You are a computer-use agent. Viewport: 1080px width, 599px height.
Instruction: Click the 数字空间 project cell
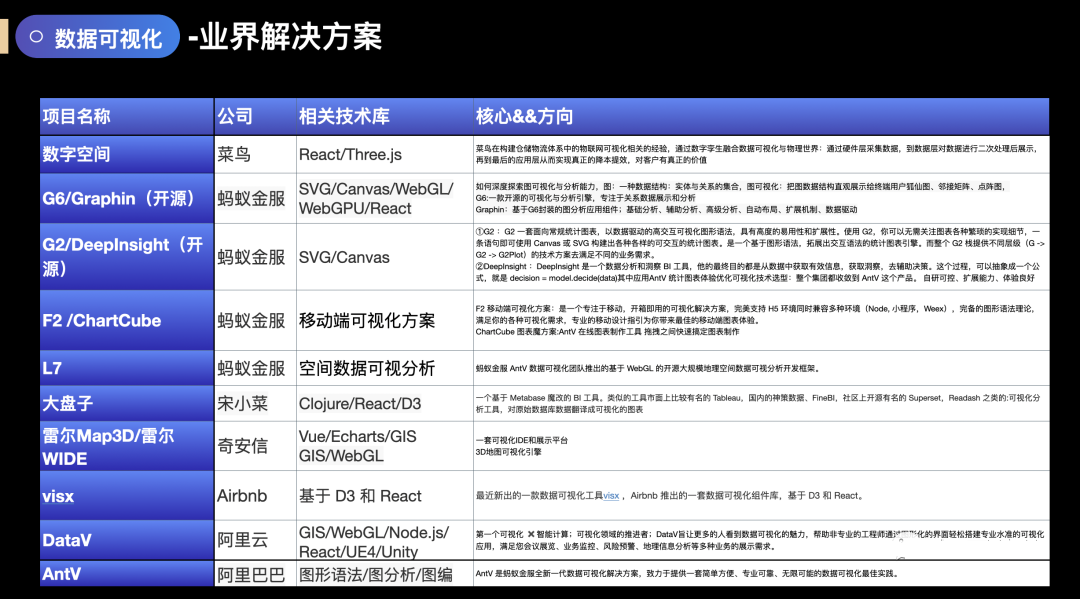point(127,154)
